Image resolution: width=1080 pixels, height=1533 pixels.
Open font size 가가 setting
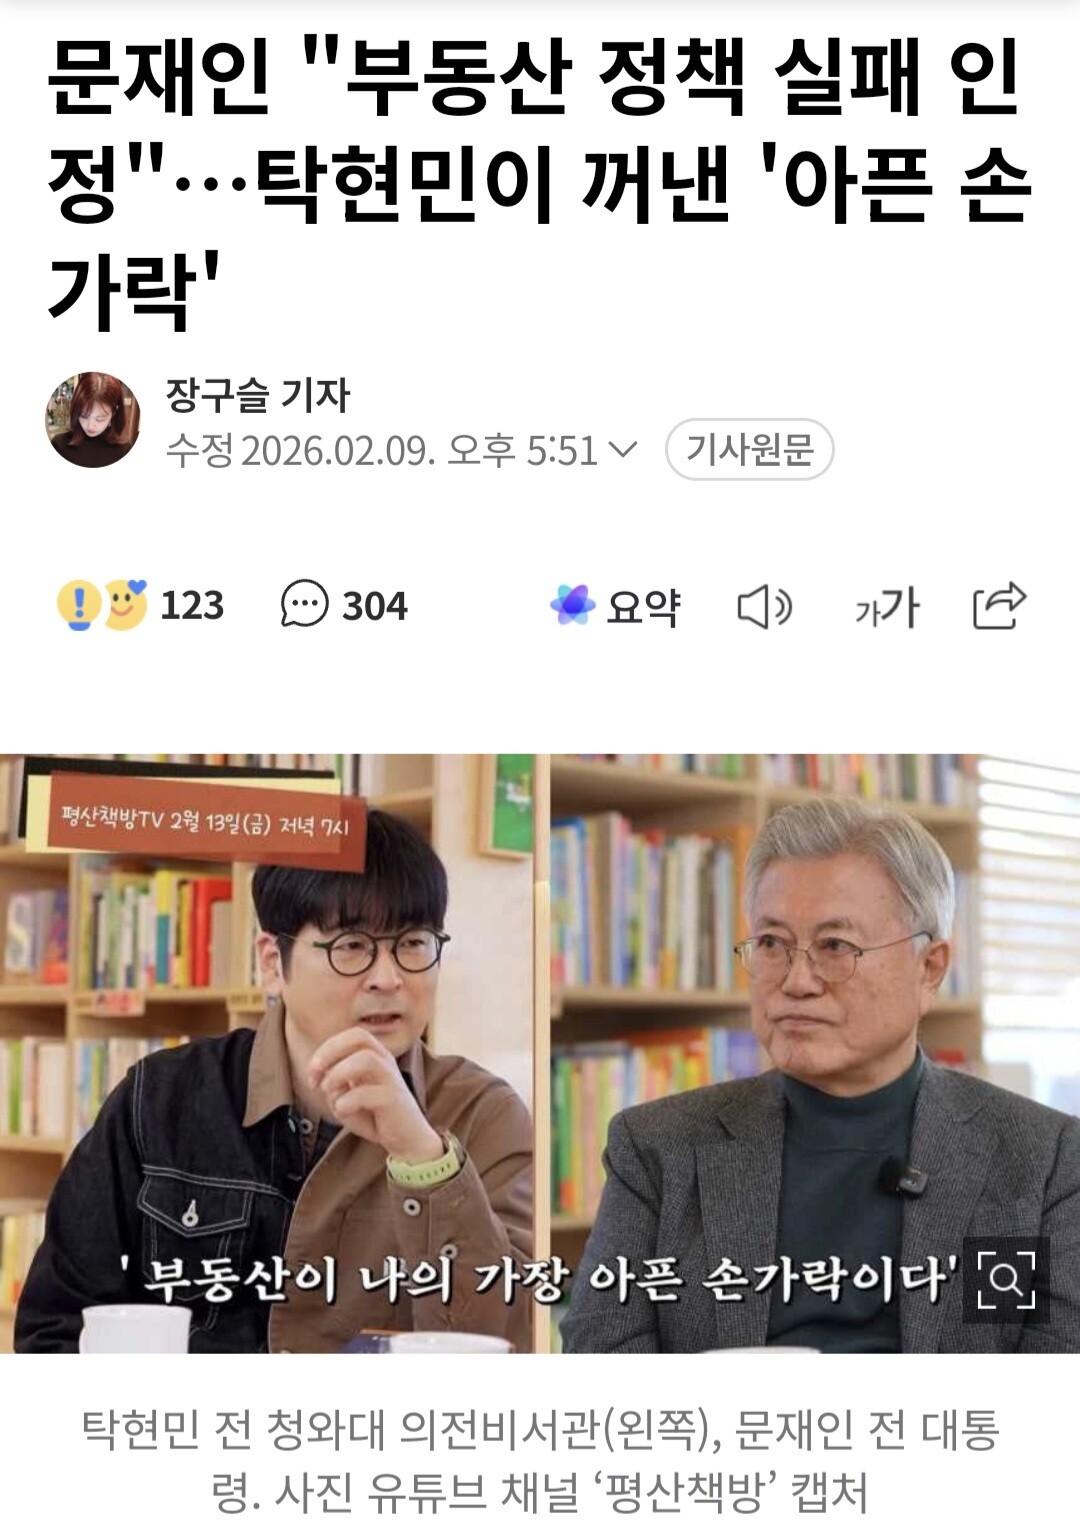[886, 607]
